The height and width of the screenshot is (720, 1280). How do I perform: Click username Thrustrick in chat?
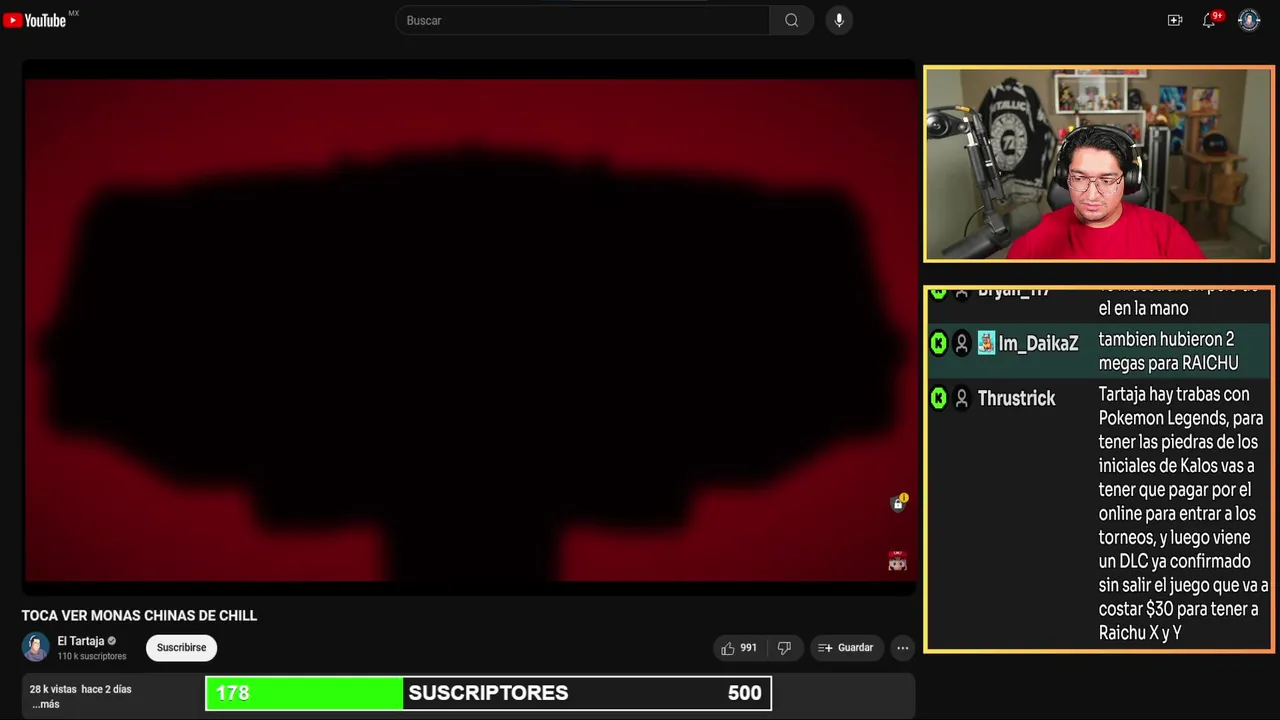pos(1016,398)
